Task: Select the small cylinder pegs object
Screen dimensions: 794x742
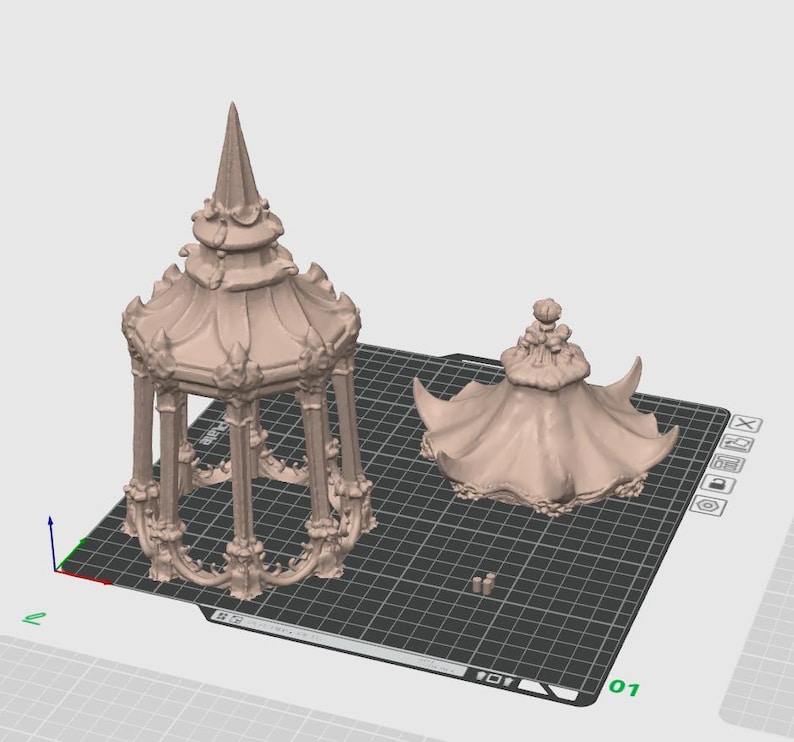Action: click(x=485, y=584)
